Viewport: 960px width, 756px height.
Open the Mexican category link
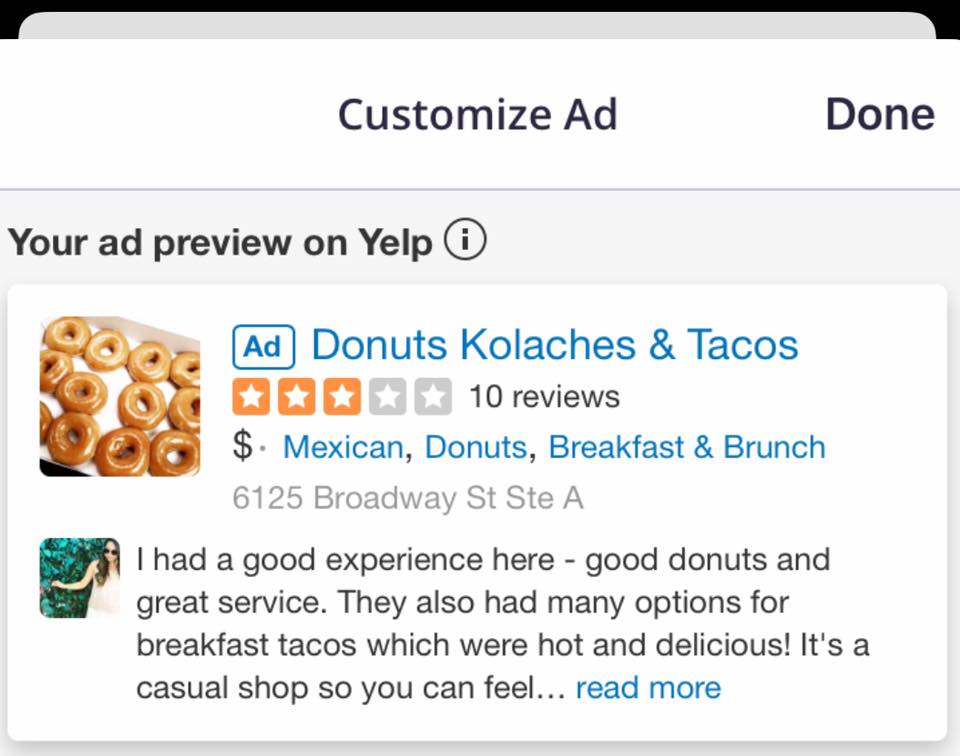[343, 447]
